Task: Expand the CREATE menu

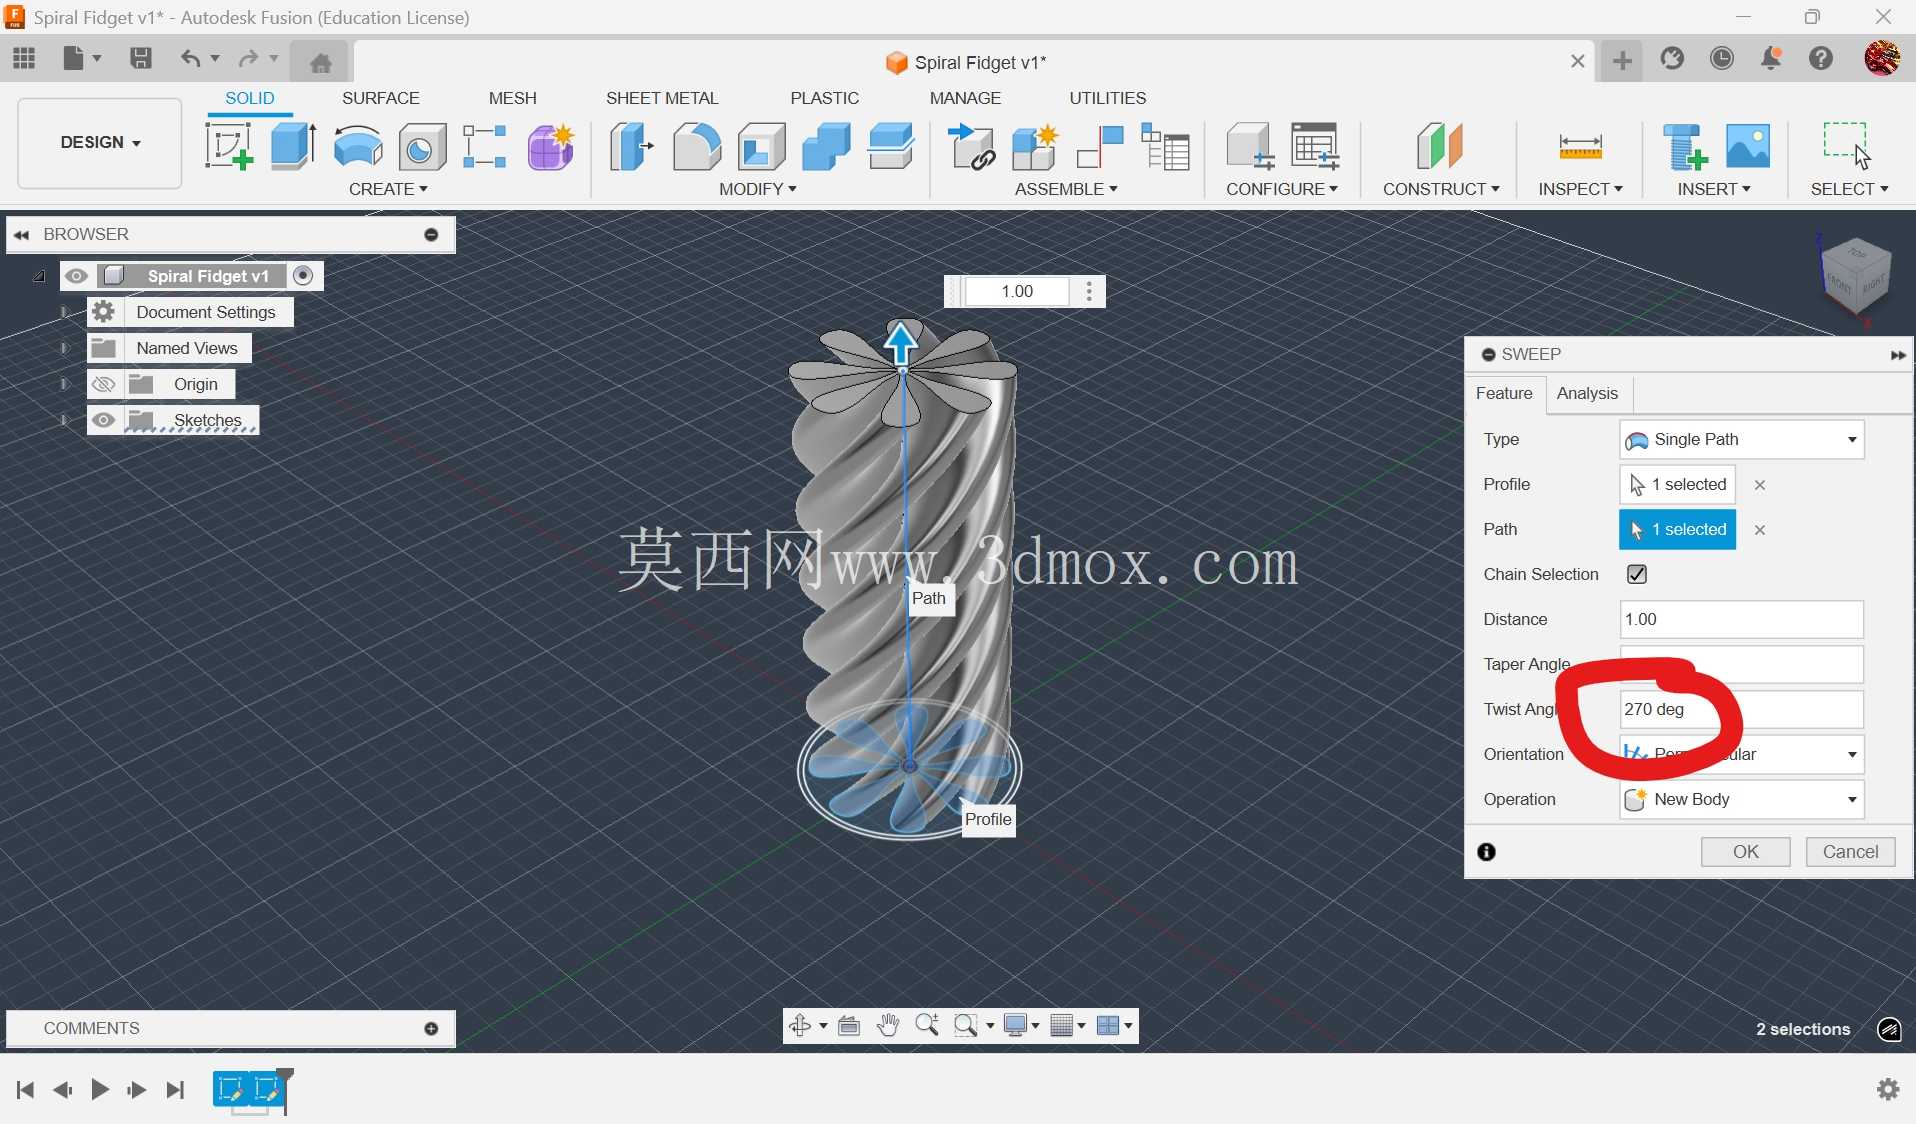Action: pyautogui.click(x=388, y=189)
